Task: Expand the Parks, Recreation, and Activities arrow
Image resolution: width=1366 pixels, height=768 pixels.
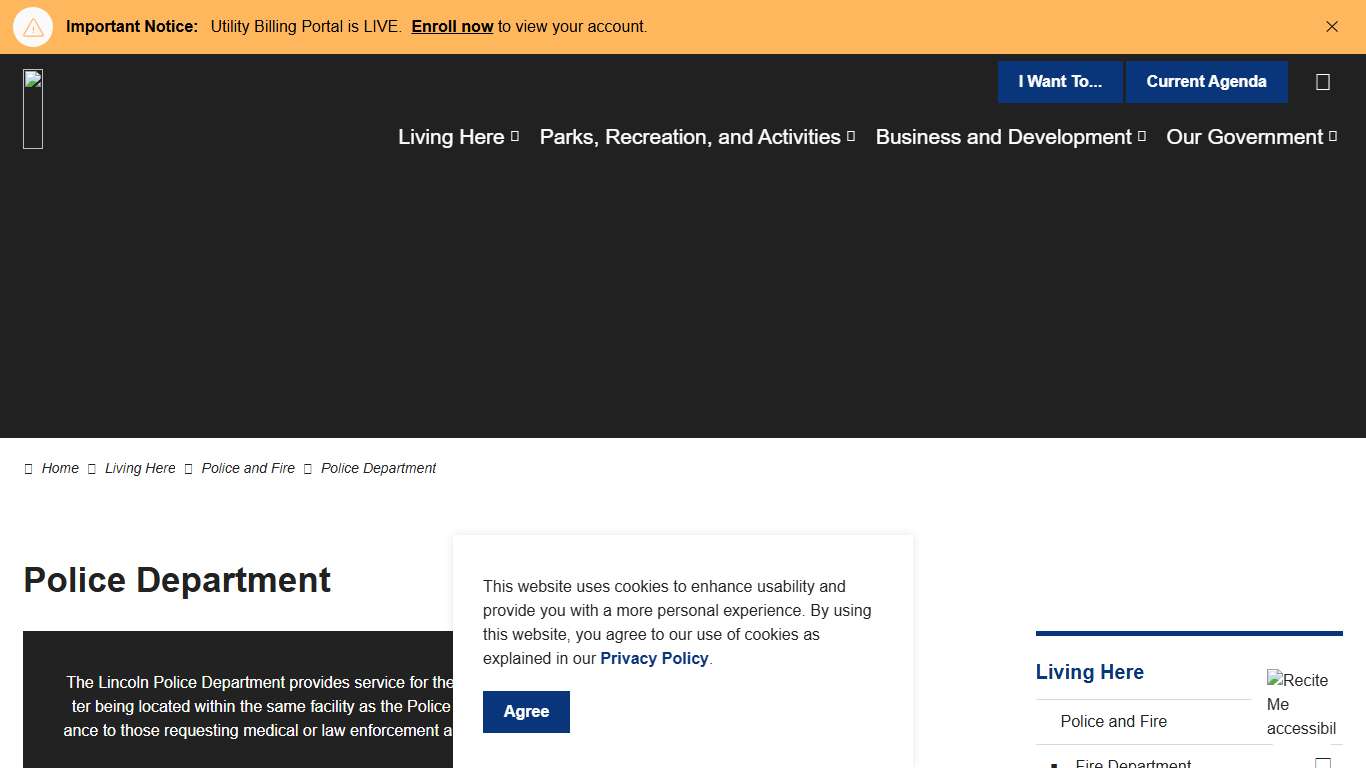Action: coord(851,137)
